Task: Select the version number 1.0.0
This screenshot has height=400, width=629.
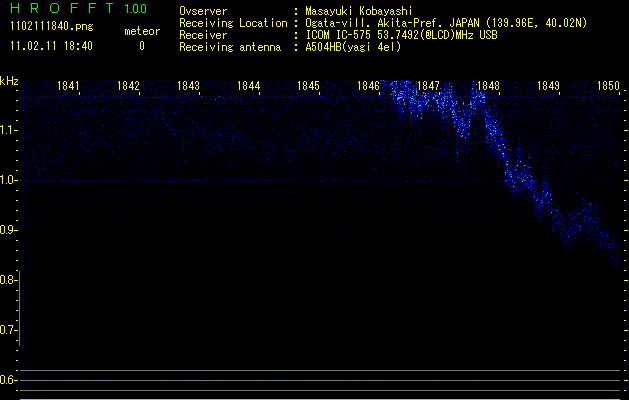Action: (136, 9)
